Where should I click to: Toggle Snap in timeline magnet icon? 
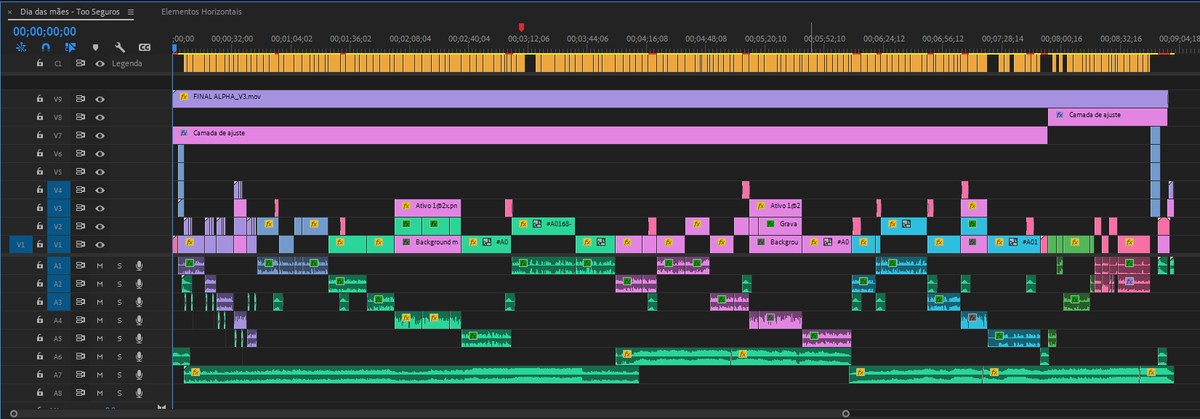45,47
